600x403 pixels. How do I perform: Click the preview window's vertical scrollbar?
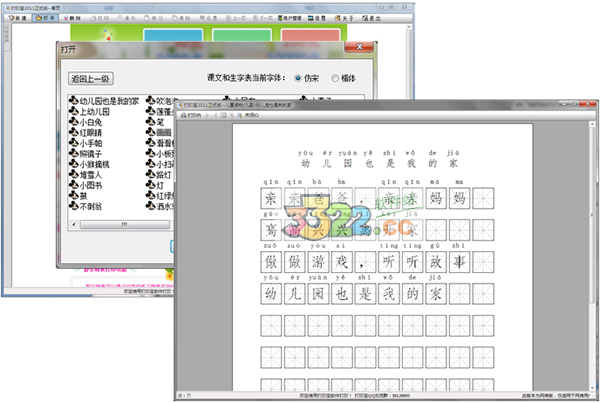592,256
